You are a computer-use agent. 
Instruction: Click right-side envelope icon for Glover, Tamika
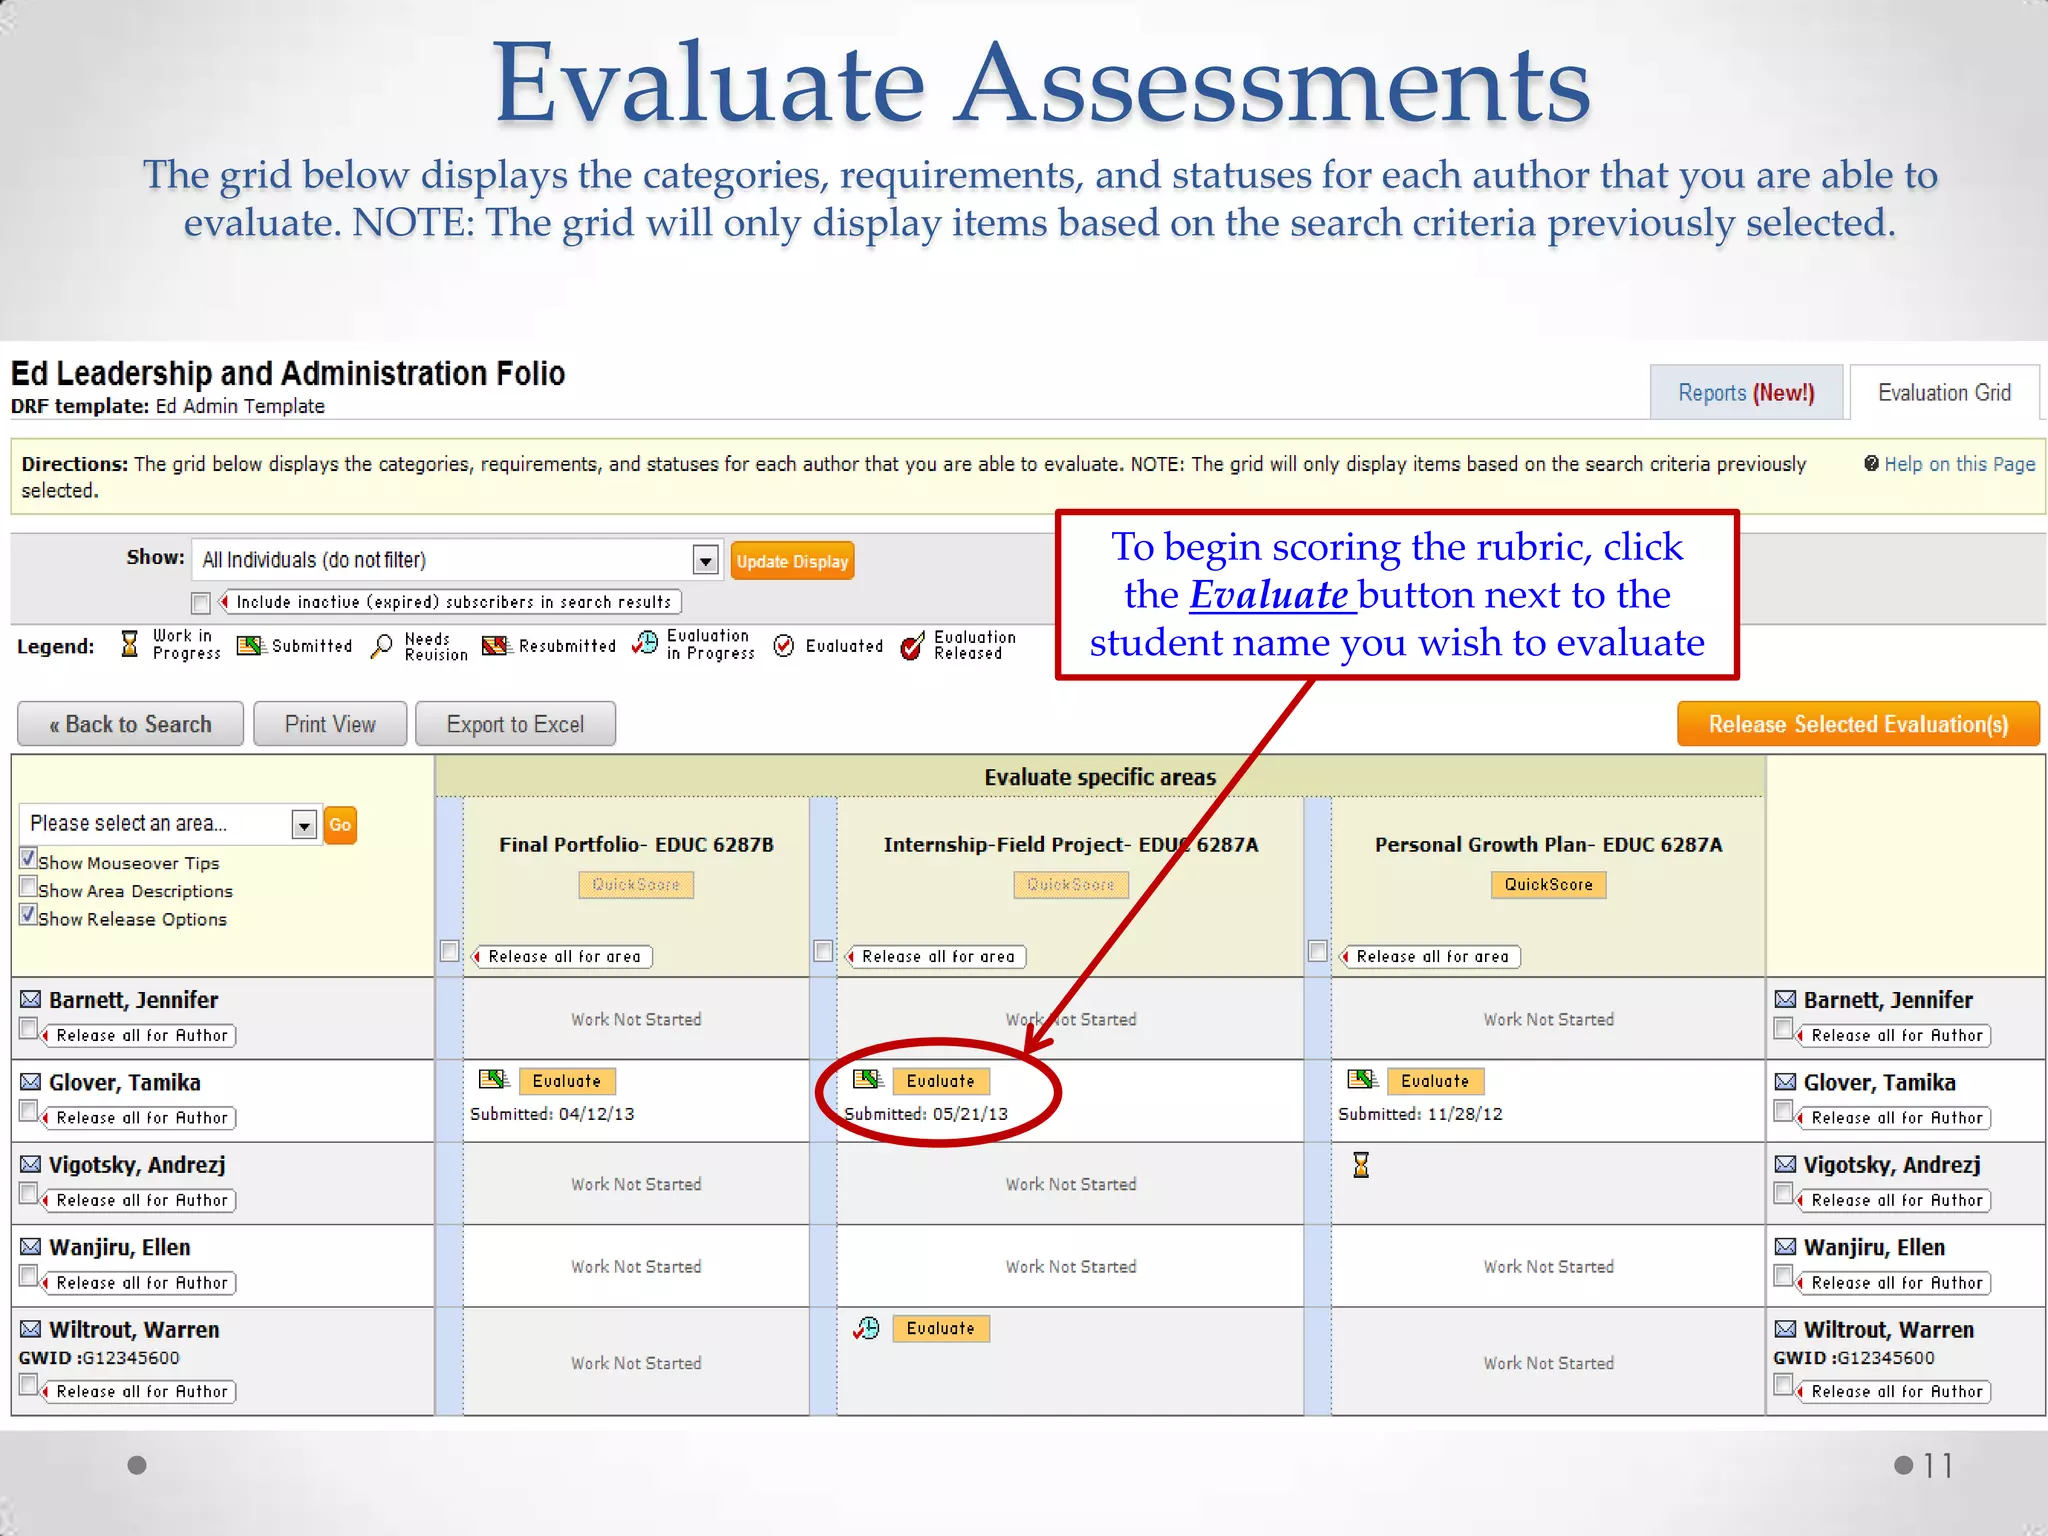coord(1786,1082)
